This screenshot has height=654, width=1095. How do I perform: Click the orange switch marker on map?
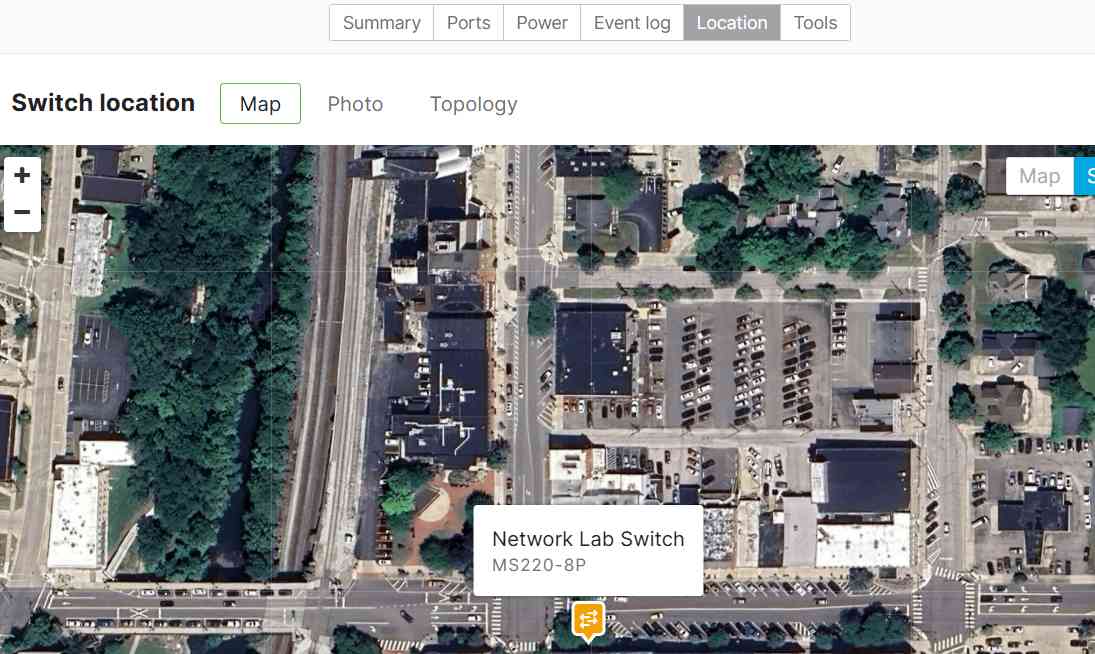588,620
